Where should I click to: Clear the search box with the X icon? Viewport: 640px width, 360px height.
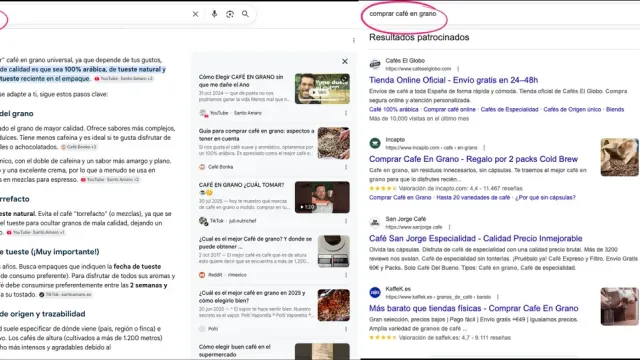click(x=196, y=14)
